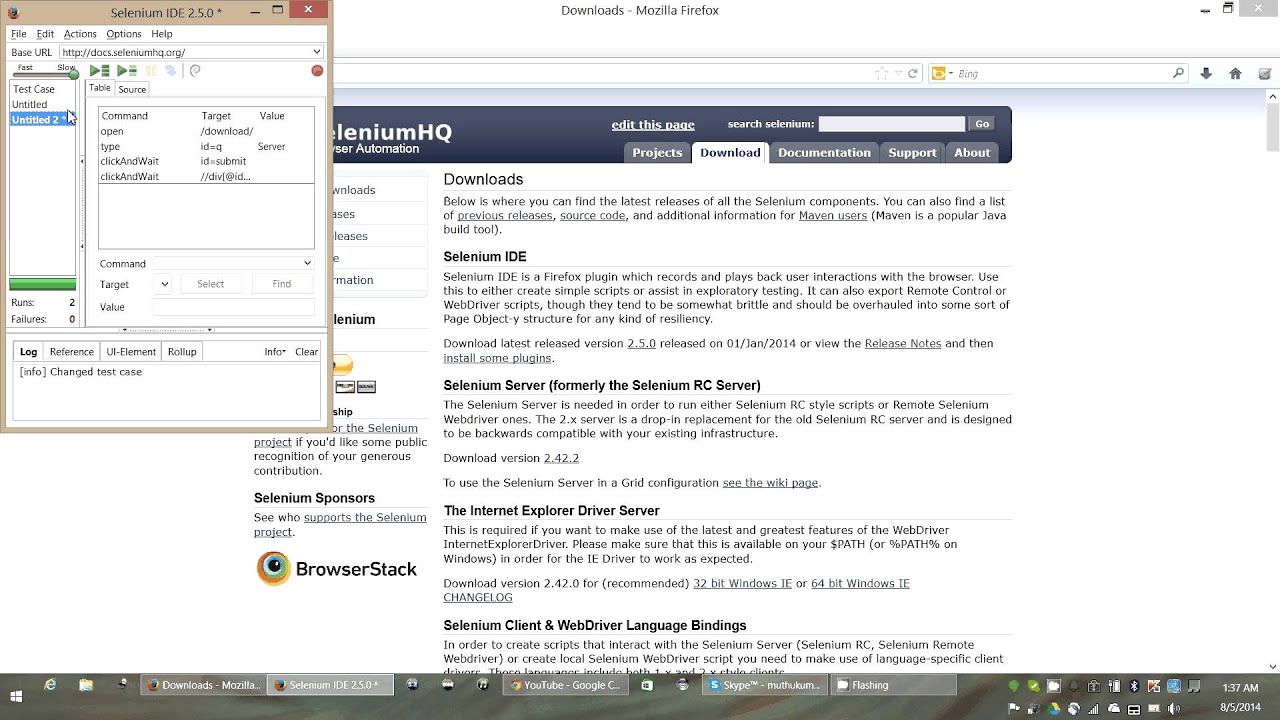Toggle the red Record button in Selenium IDE

[x=317, y=71]
